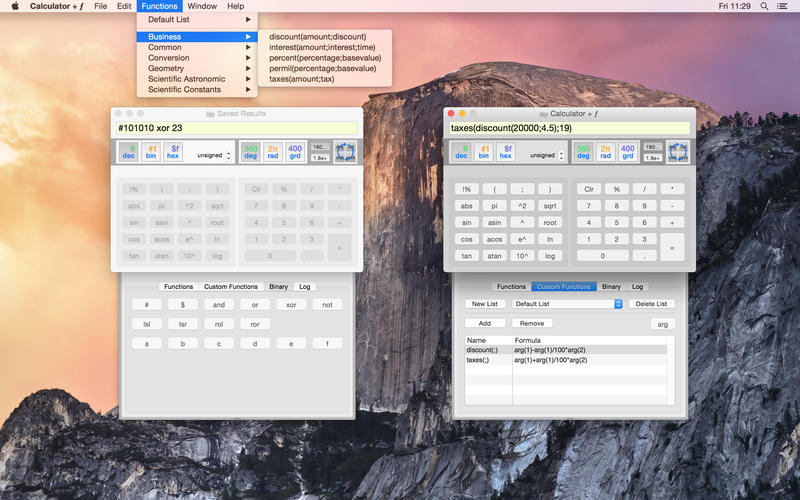
Task: Open Spotlight search in menu bar
Action: (x=764, y=6)
